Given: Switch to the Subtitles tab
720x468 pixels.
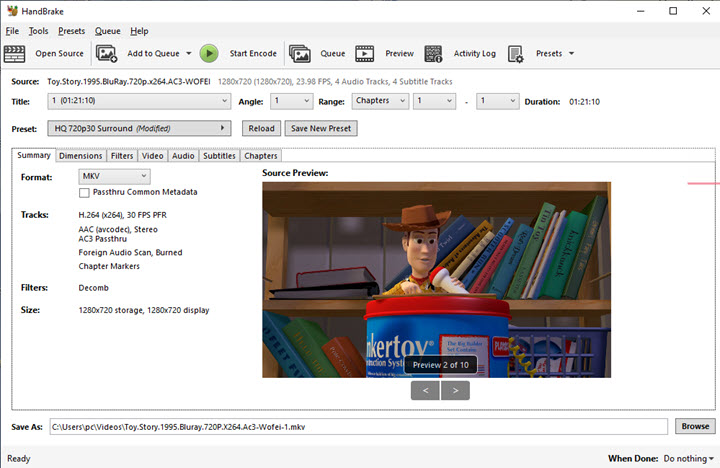Looking at the screenshot, I should [x=219, y=156].
